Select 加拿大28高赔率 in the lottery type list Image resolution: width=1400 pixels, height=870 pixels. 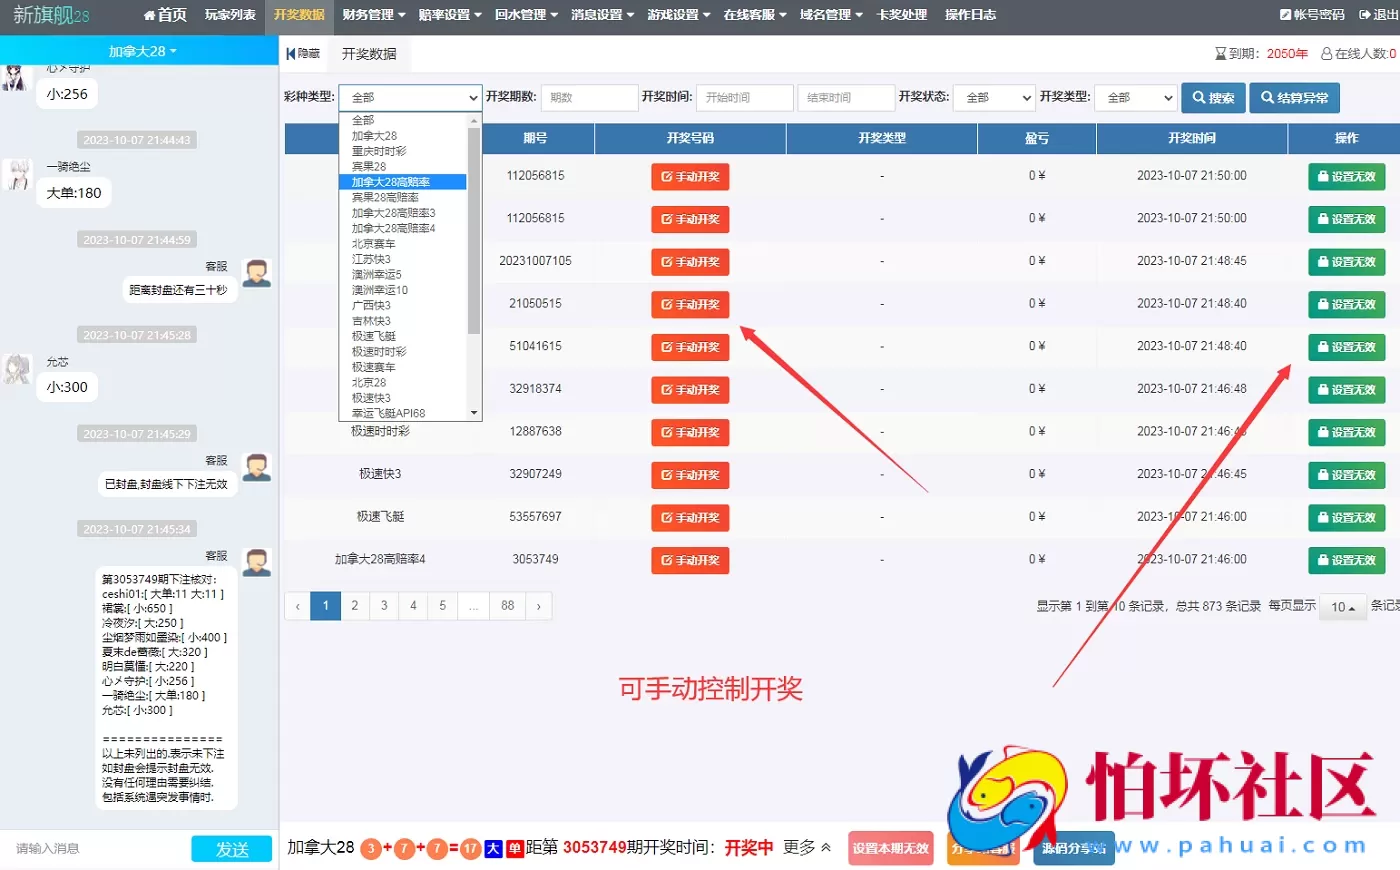click(x=400, y=182)
